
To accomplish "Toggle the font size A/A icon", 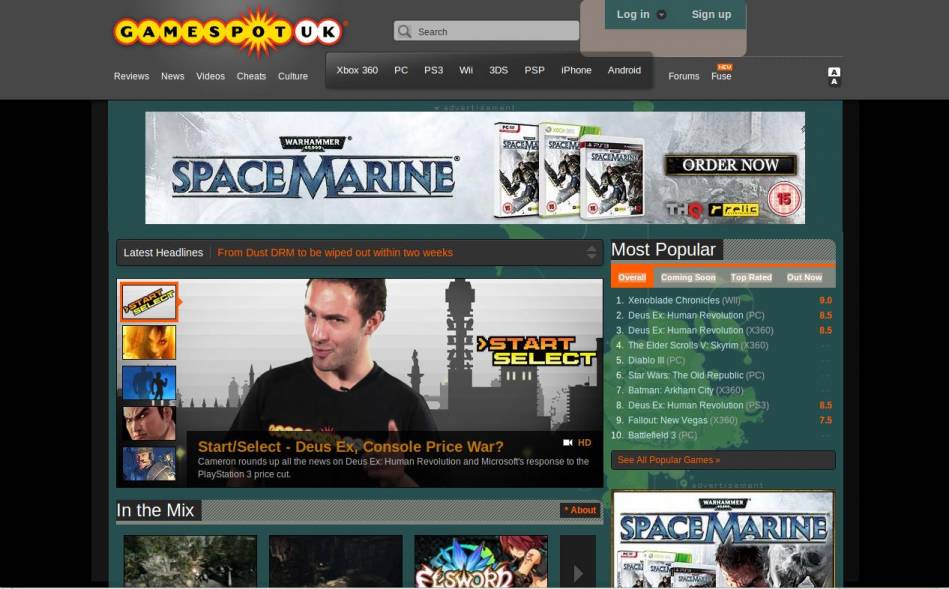I will pos(834,76).
